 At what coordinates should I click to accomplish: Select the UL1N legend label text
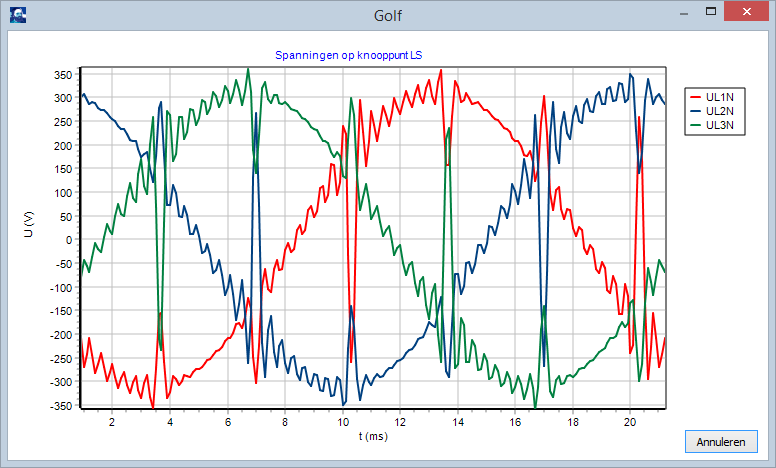pos(720,97)
